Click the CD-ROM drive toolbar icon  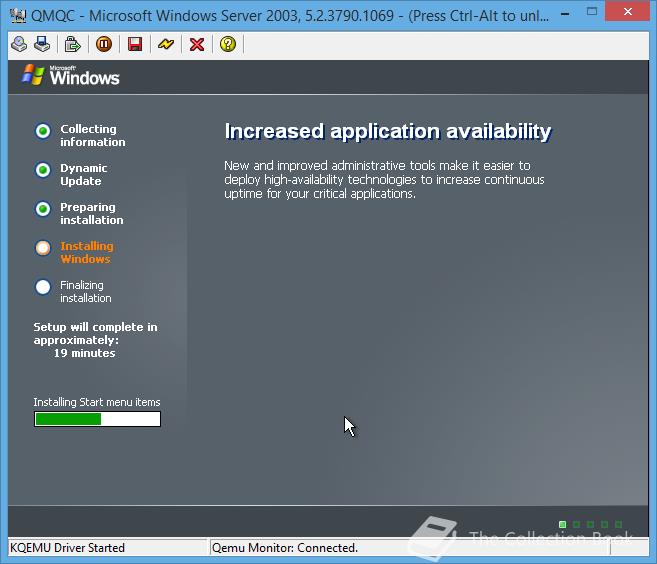coord(19,44)
